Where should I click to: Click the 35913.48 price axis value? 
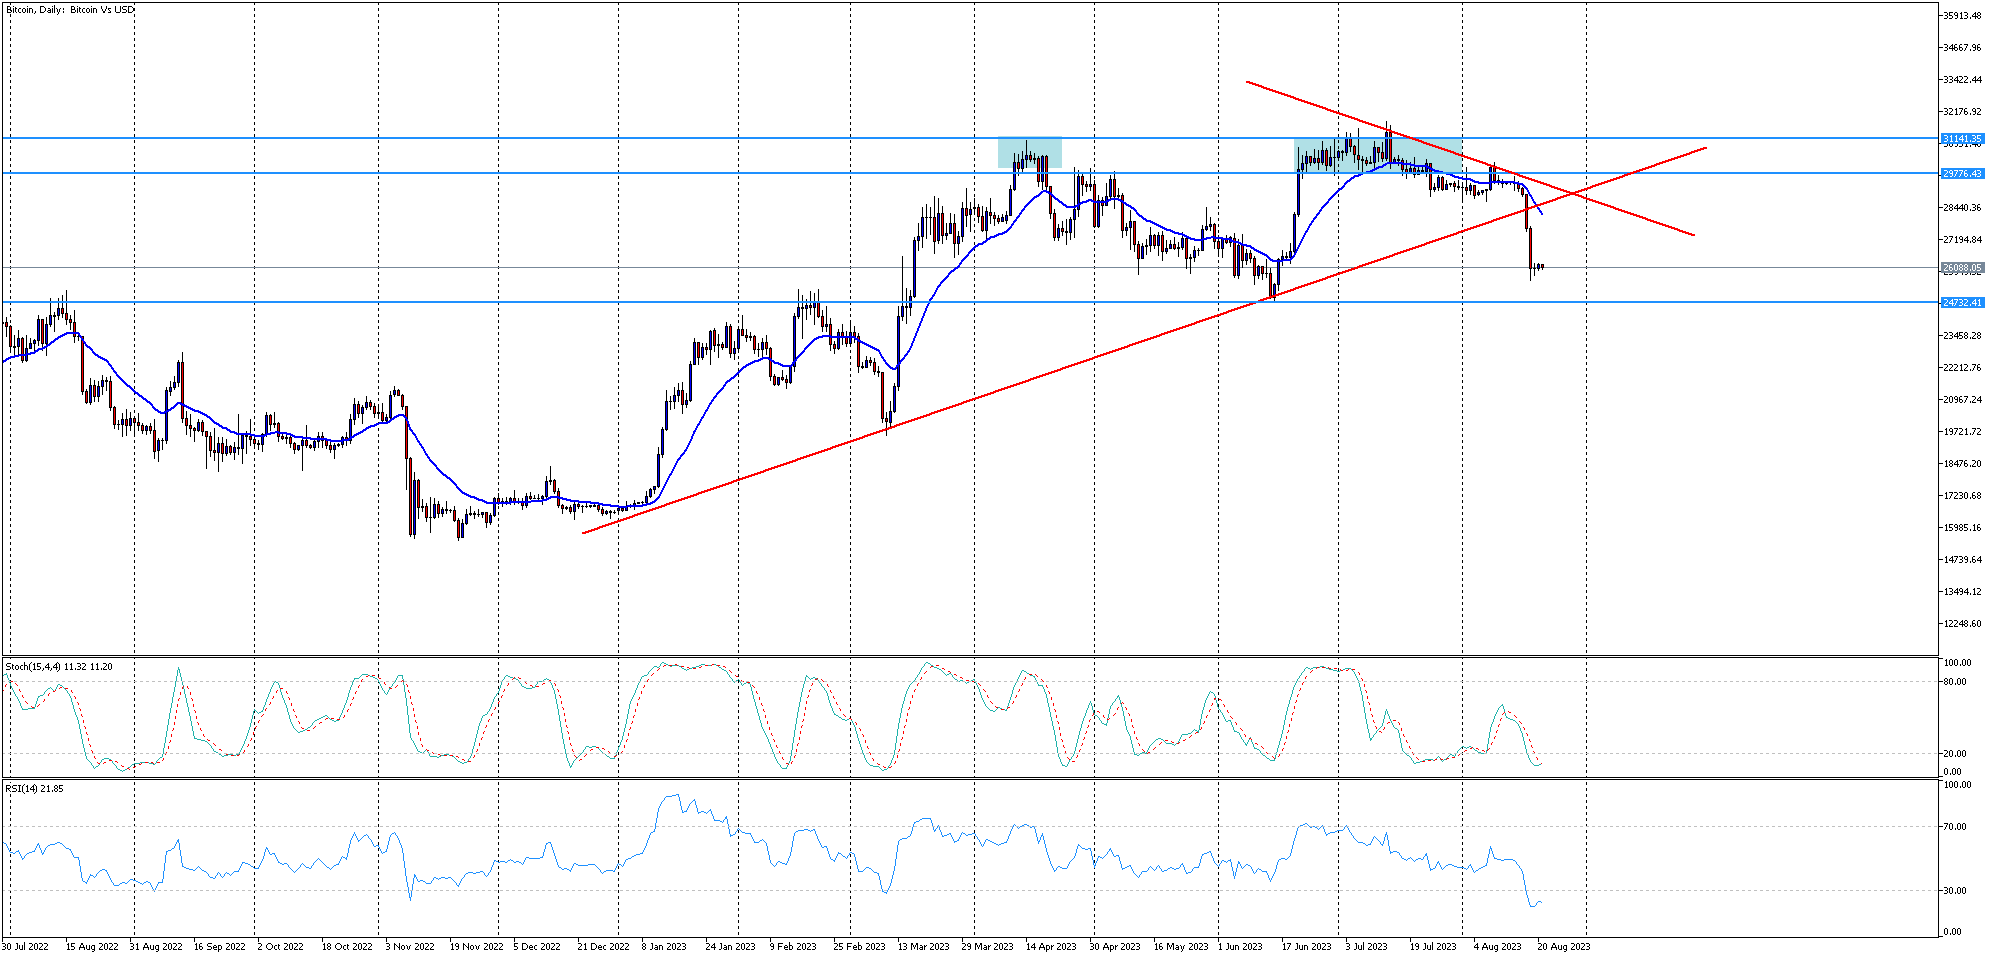tap(1961, 16)
